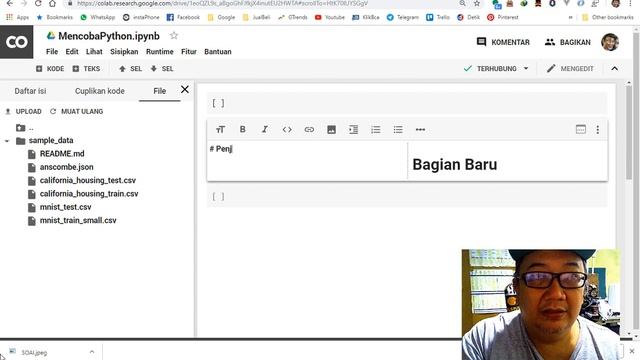Move cell down with SEL arrow
Image resolution: width=640 pixels, height=360 pixels.
[162, 69]
